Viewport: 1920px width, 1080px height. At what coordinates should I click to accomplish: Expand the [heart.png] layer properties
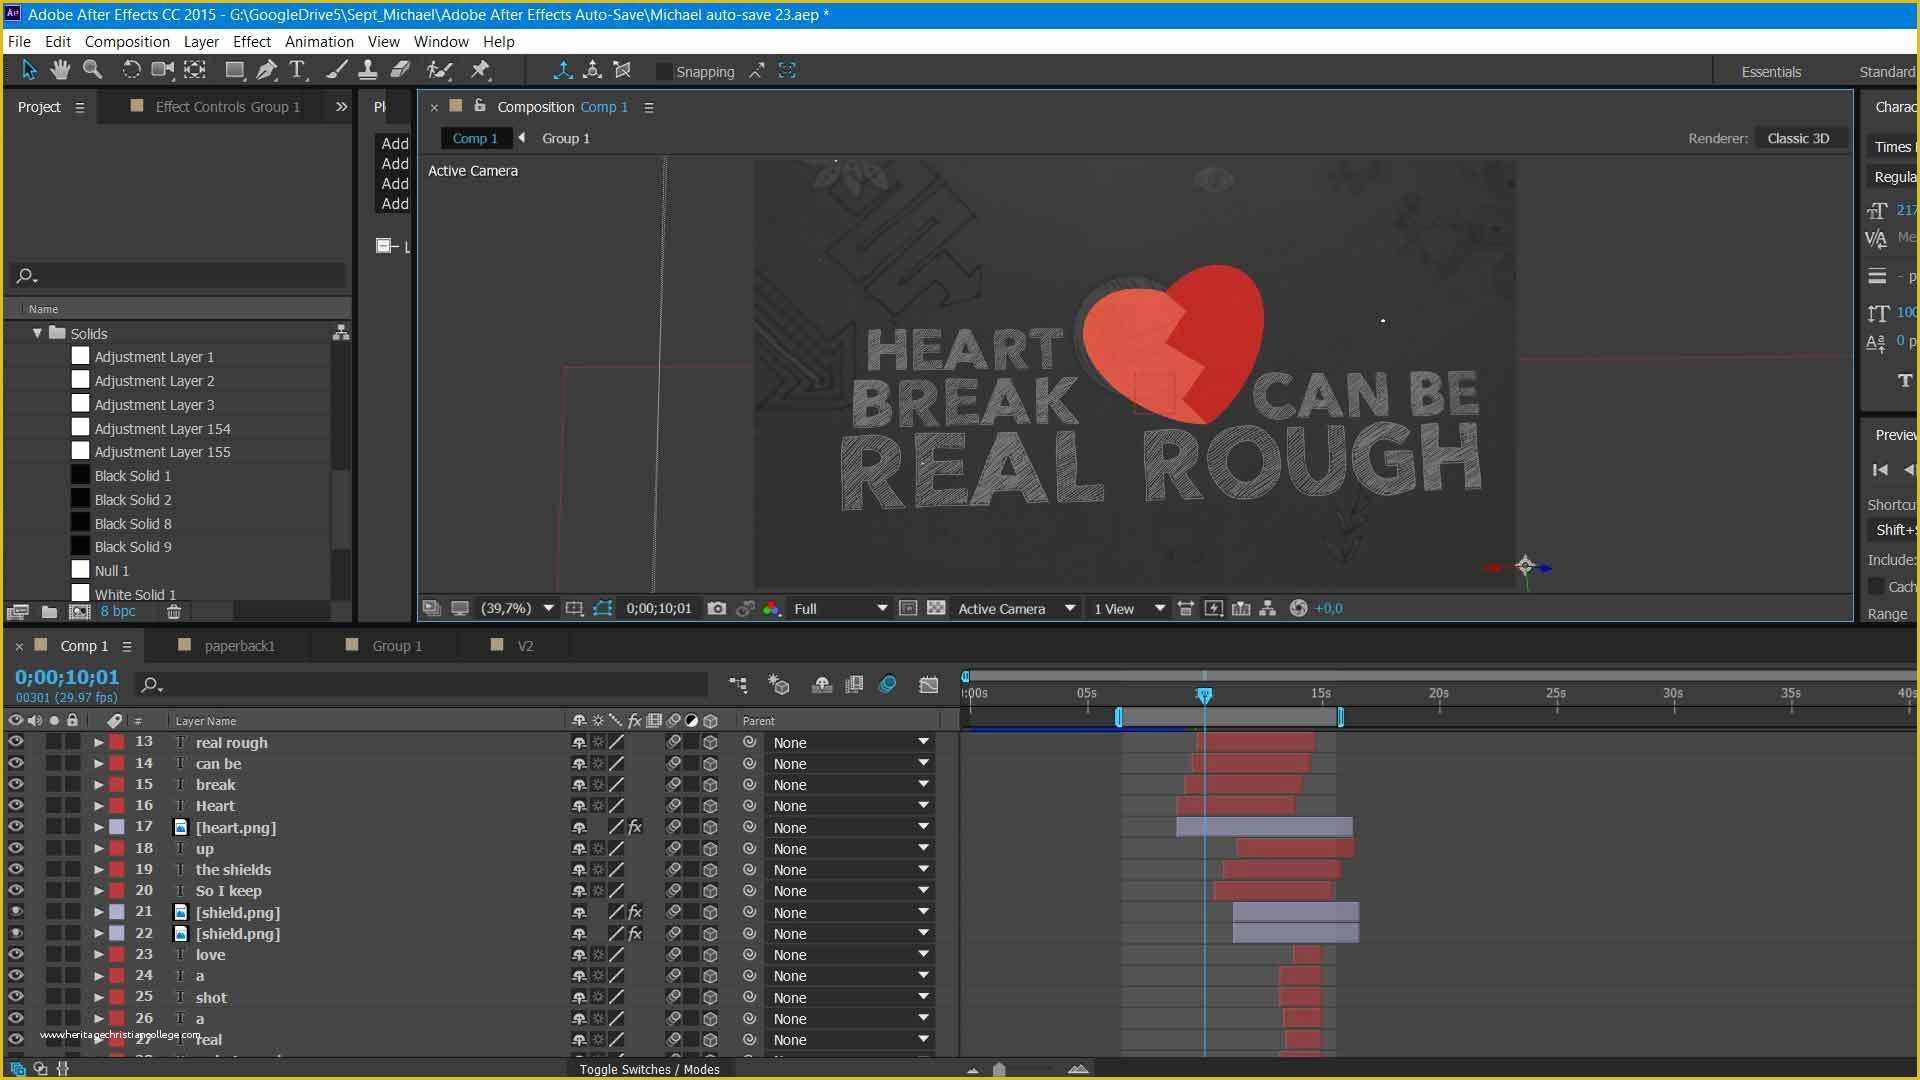(x=98, y=827)
